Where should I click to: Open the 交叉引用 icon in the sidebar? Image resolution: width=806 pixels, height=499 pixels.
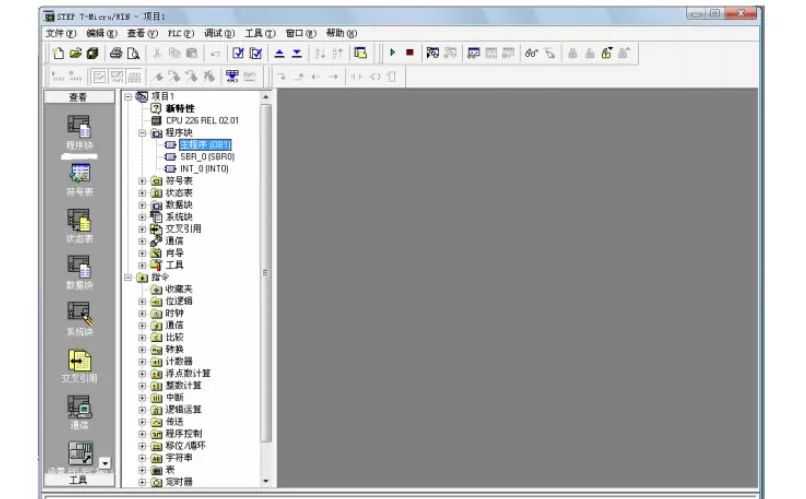pyautogui.click(x=76, y=363)
